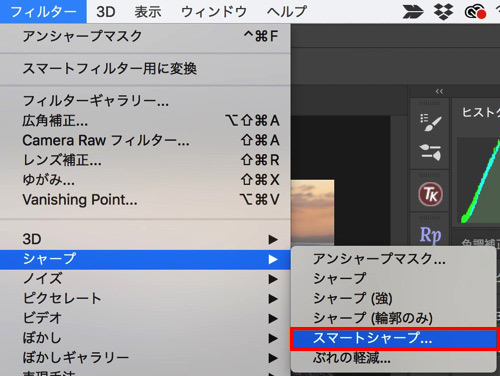Image resolution: width=500 pixels, height=376 pixels.
Task: Open the Adjustments sliders panel icon
Action: click(x=430, y=152)
